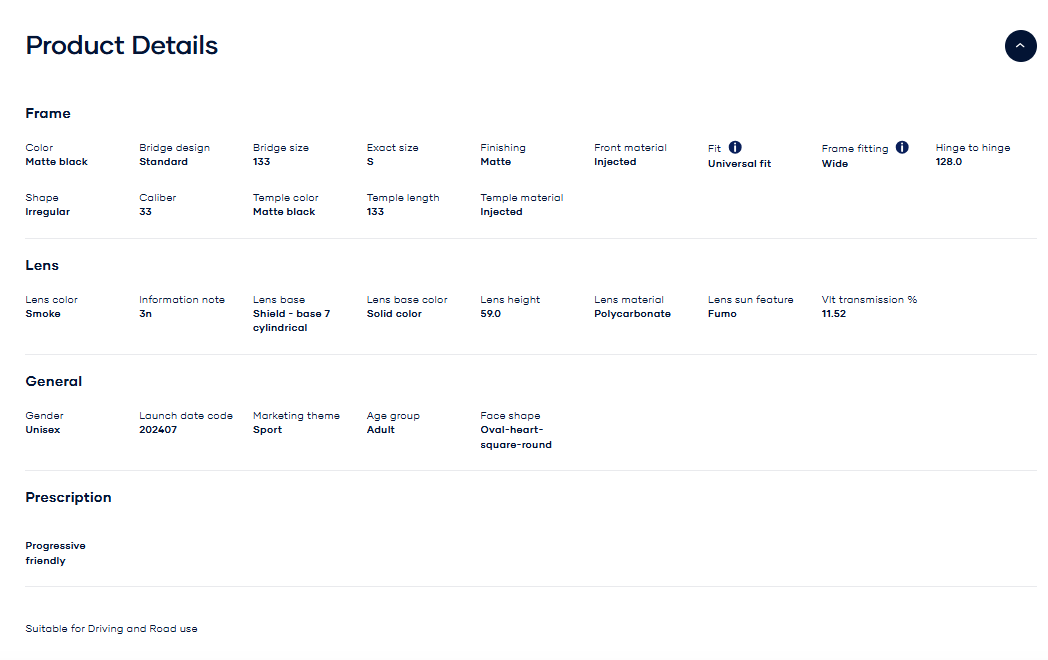
Task: Click the Vlt transmission value 11.52
Action: (834, 313)
